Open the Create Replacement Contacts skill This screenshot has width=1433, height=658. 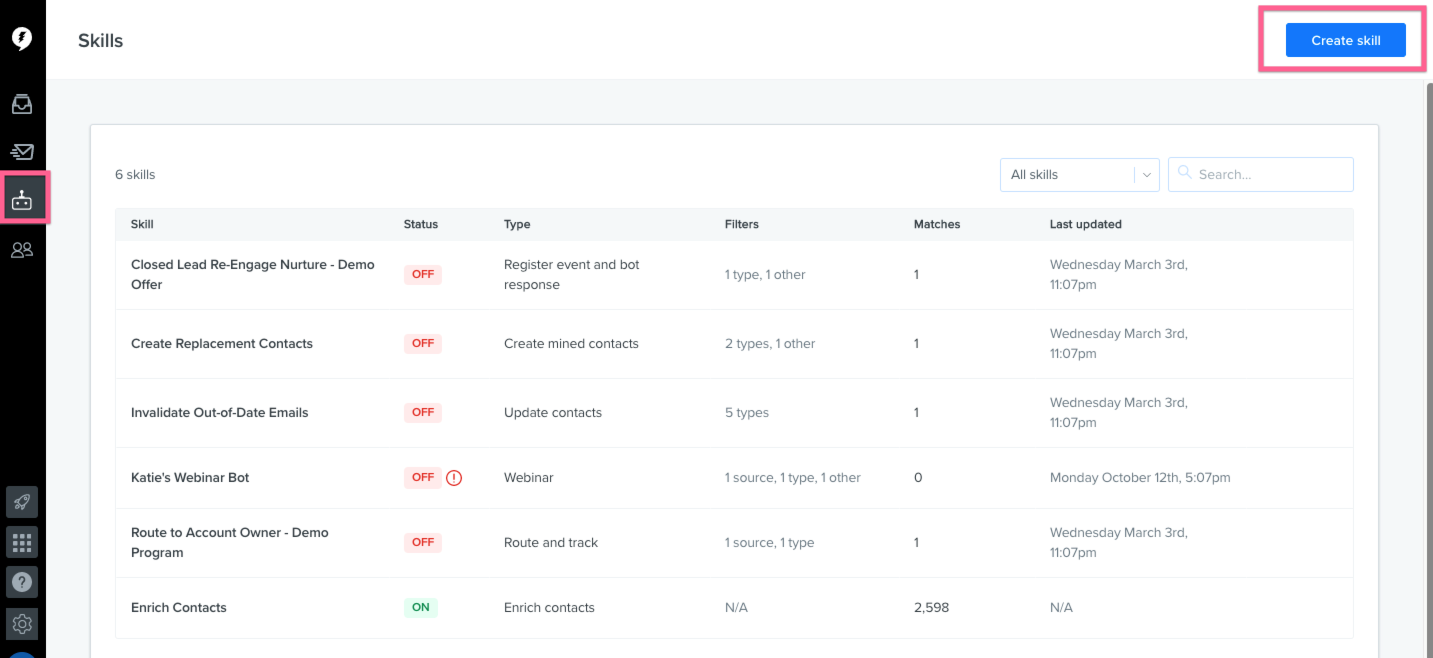[x=222, y=343]
